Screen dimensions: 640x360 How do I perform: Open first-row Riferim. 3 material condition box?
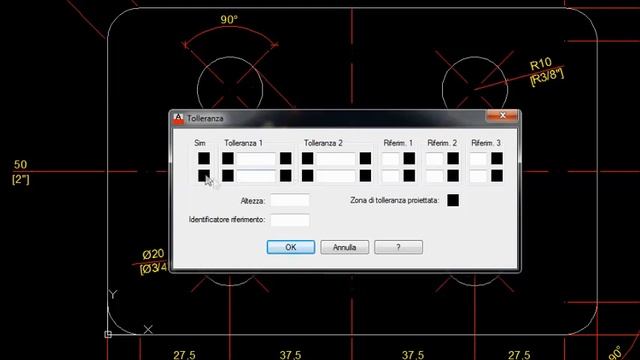point(497,158)
